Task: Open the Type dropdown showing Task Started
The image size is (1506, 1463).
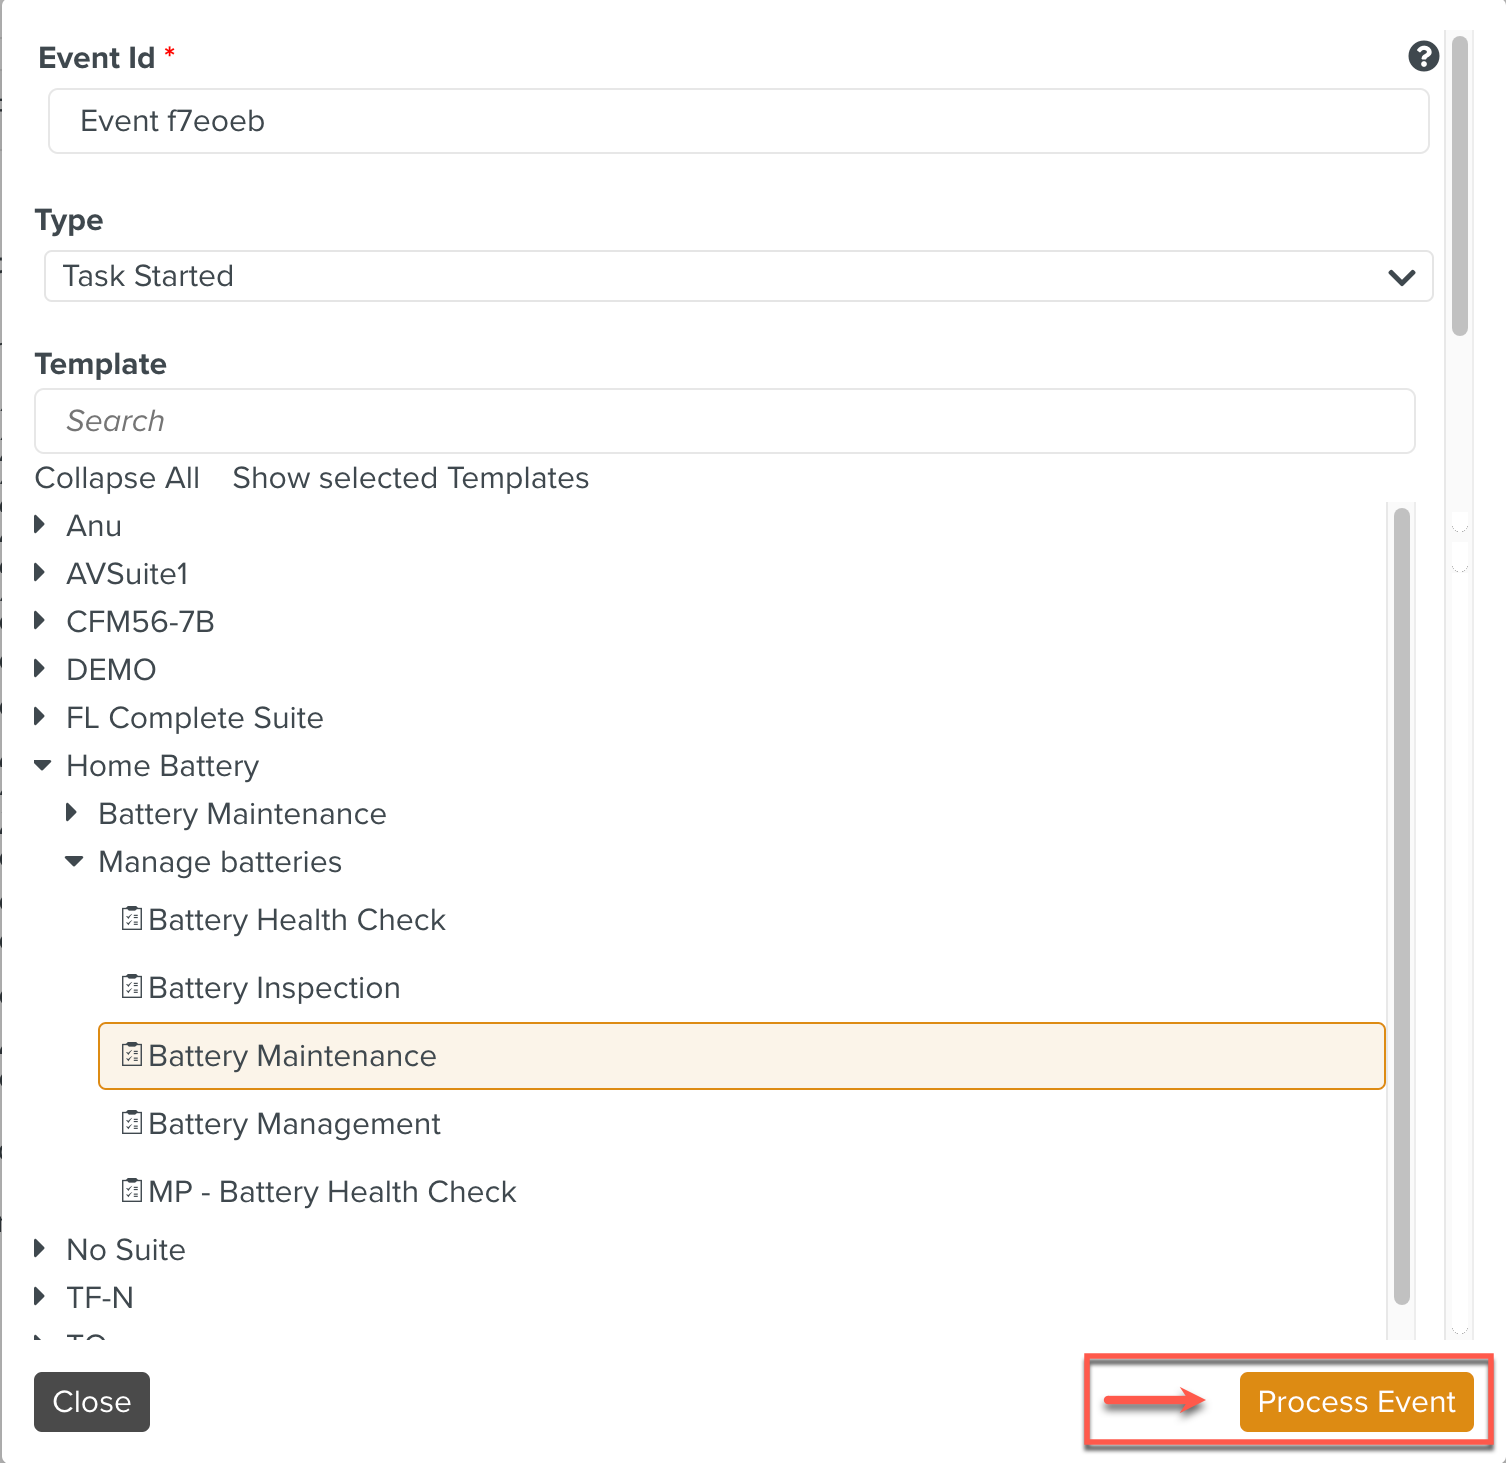Action: [x=738, y=276]
